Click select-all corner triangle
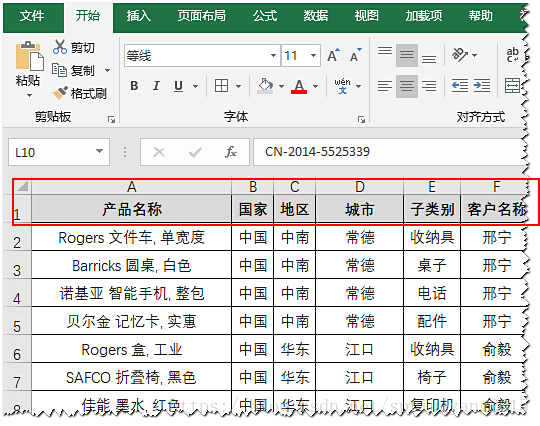 tap(23, 187)
